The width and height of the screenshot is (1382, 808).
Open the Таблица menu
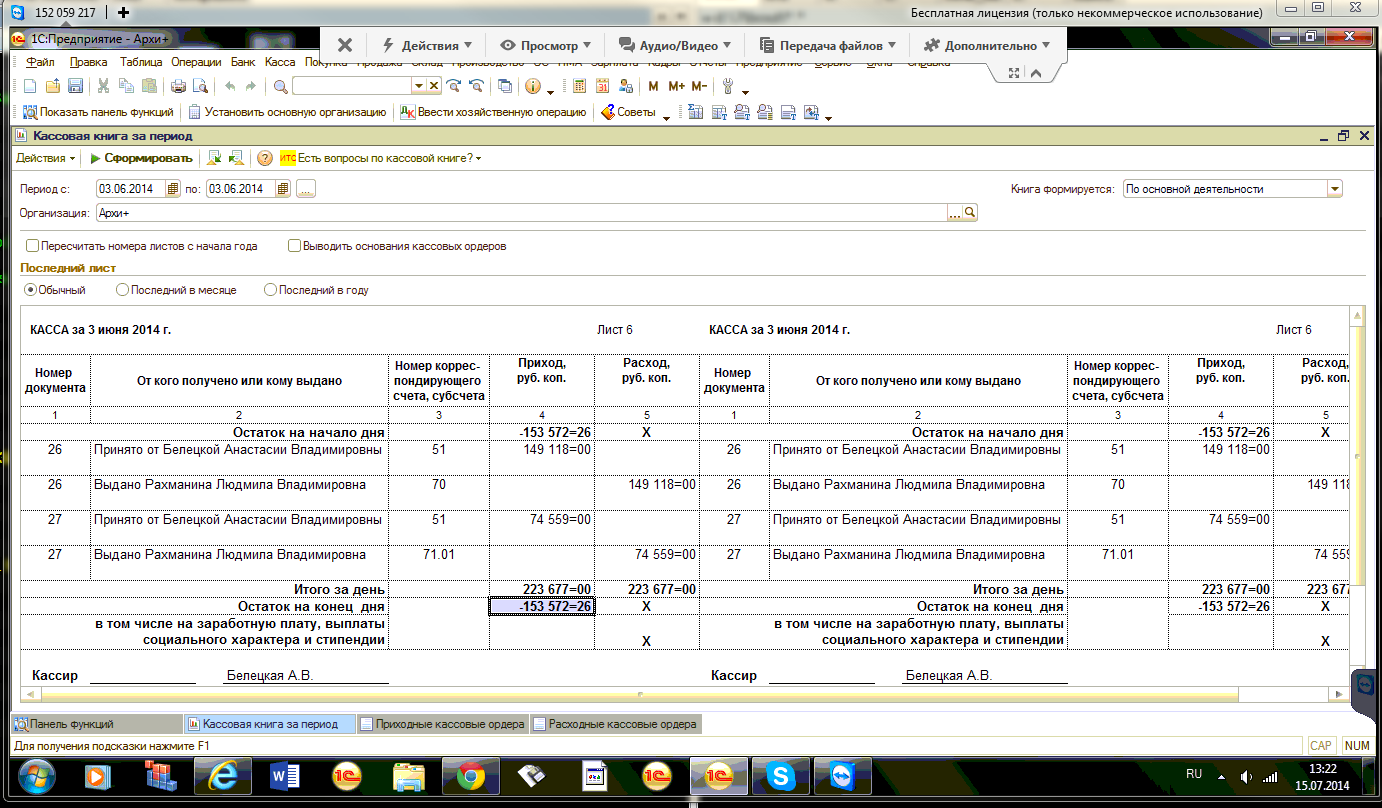pyautogui.click(x=141, y=62)
